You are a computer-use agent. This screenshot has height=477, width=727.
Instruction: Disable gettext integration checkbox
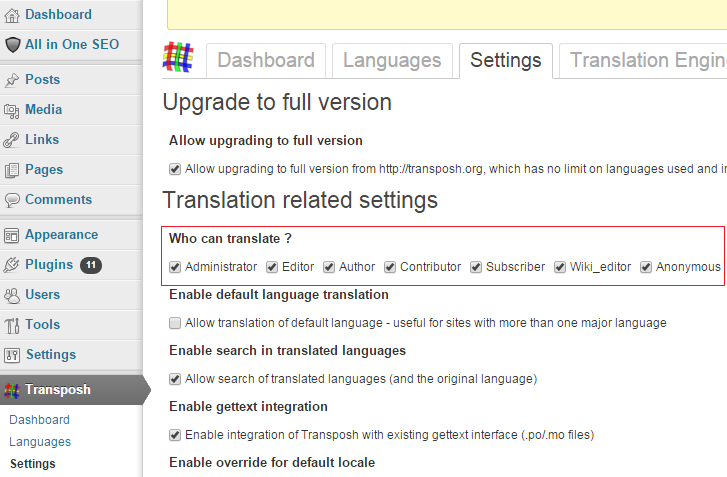coord(175,435)
